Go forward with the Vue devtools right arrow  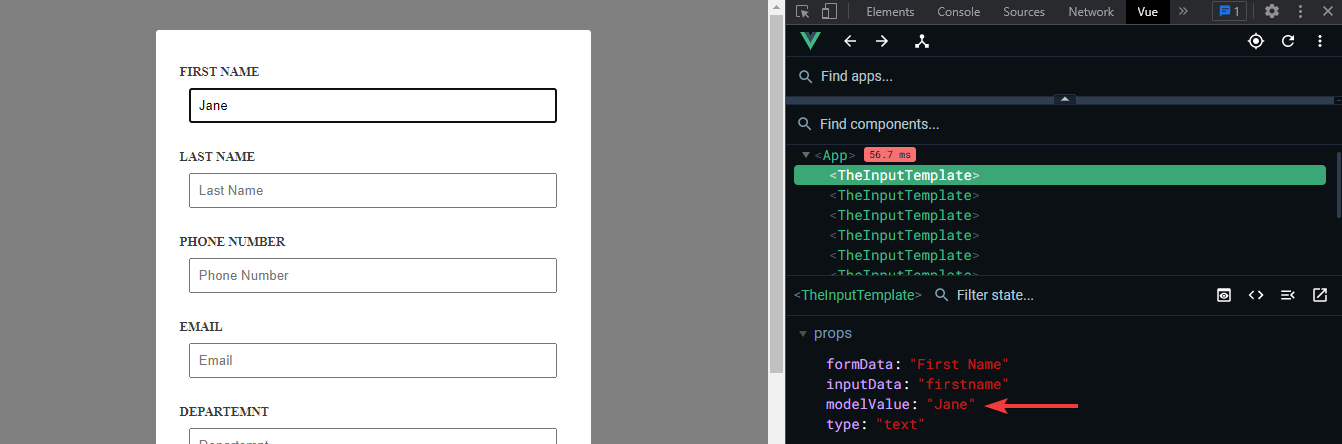point(882,41)
